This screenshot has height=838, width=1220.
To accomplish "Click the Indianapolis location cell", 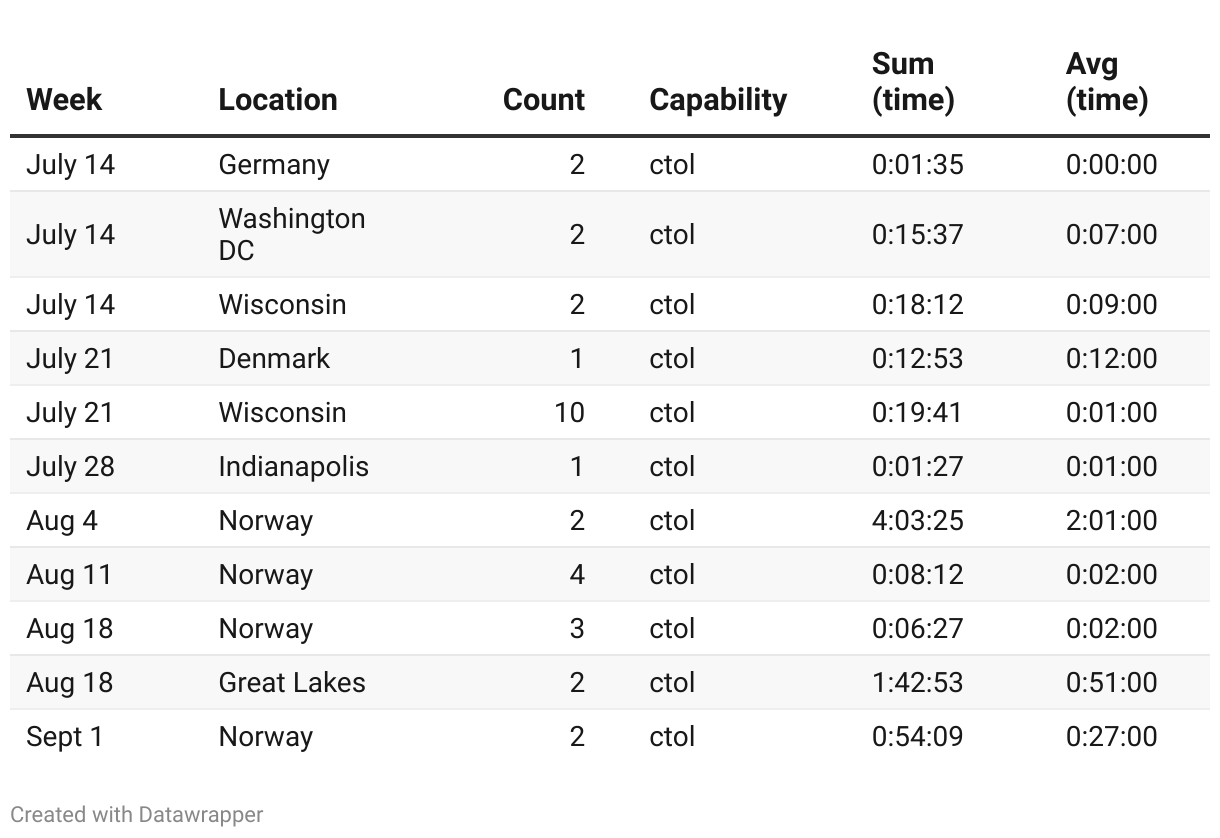I will click(x=293, y=466).
